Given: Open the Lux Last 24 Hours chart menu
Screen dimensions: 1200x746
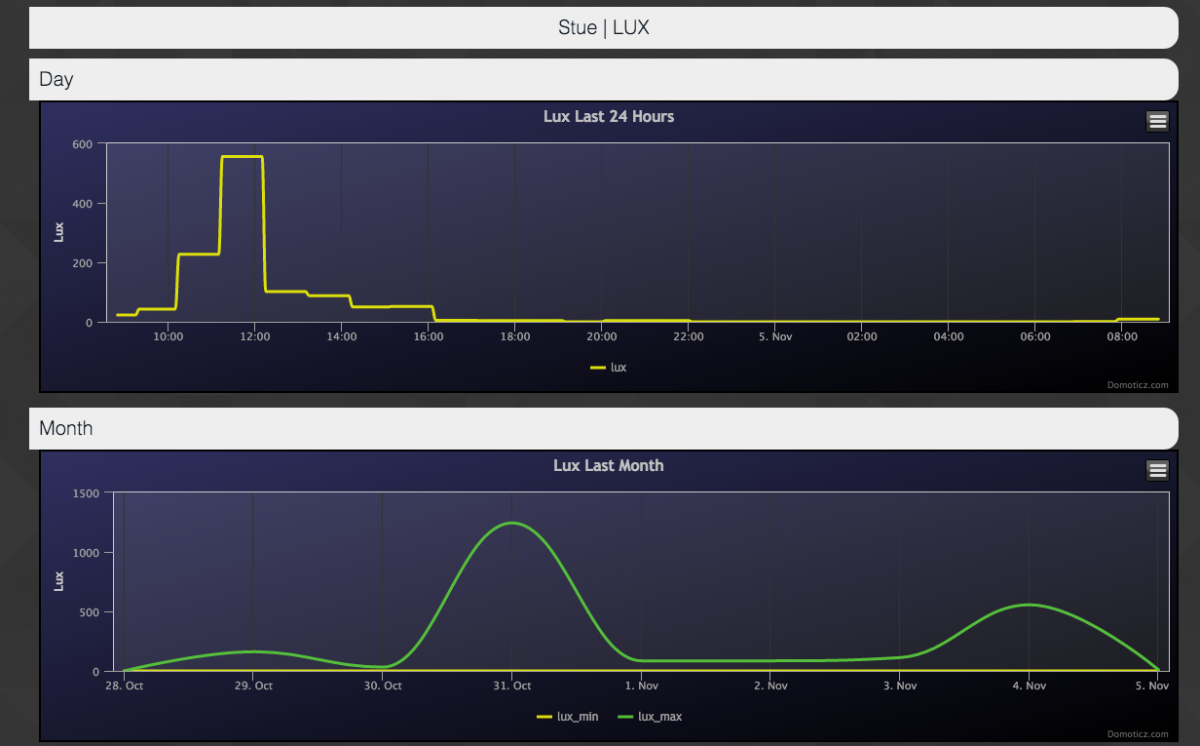Looking at the screenshot, I should [x=1157, y=121].
